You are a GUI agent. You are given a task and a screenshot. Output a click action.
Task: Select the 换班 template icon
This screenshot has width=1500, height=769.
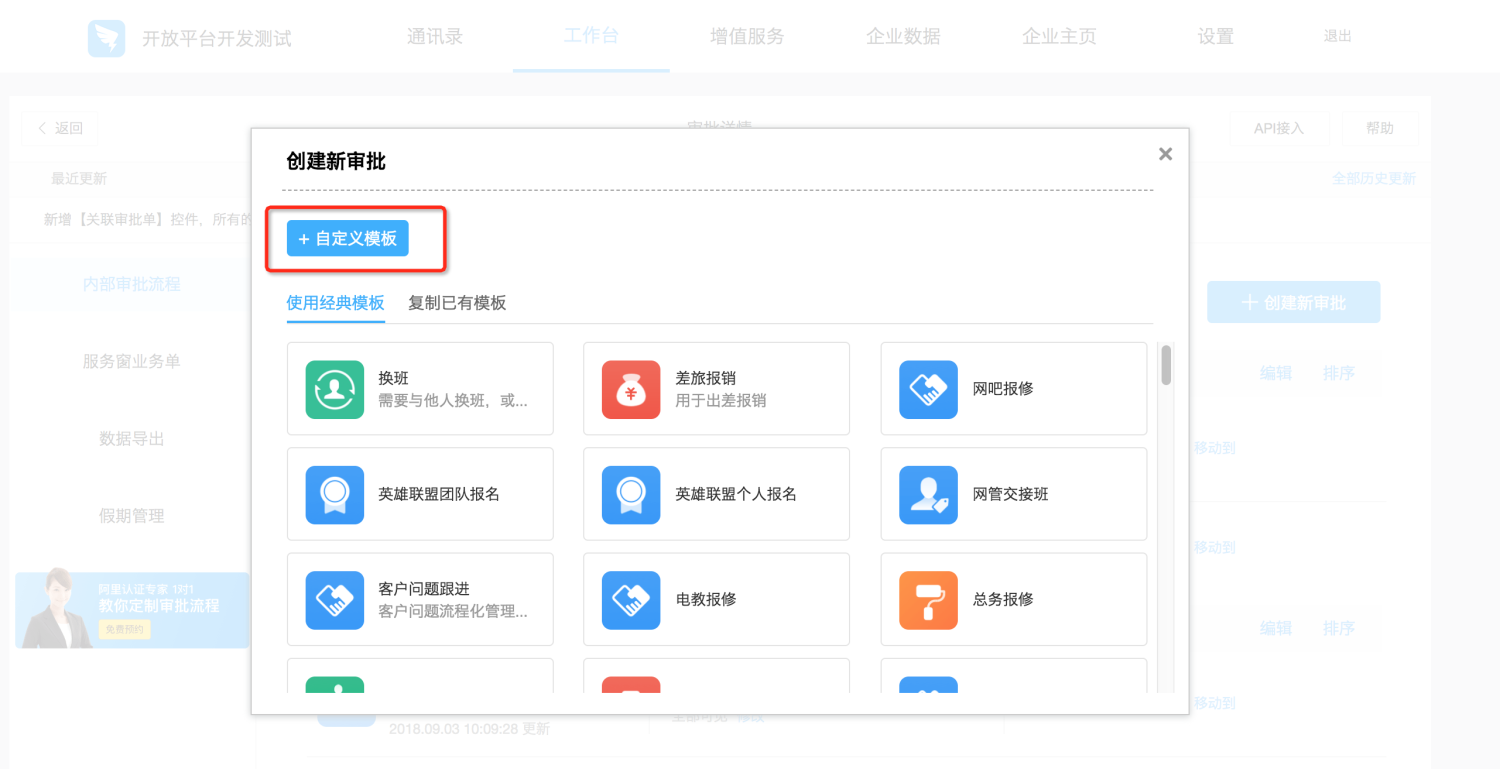point(334,389)
